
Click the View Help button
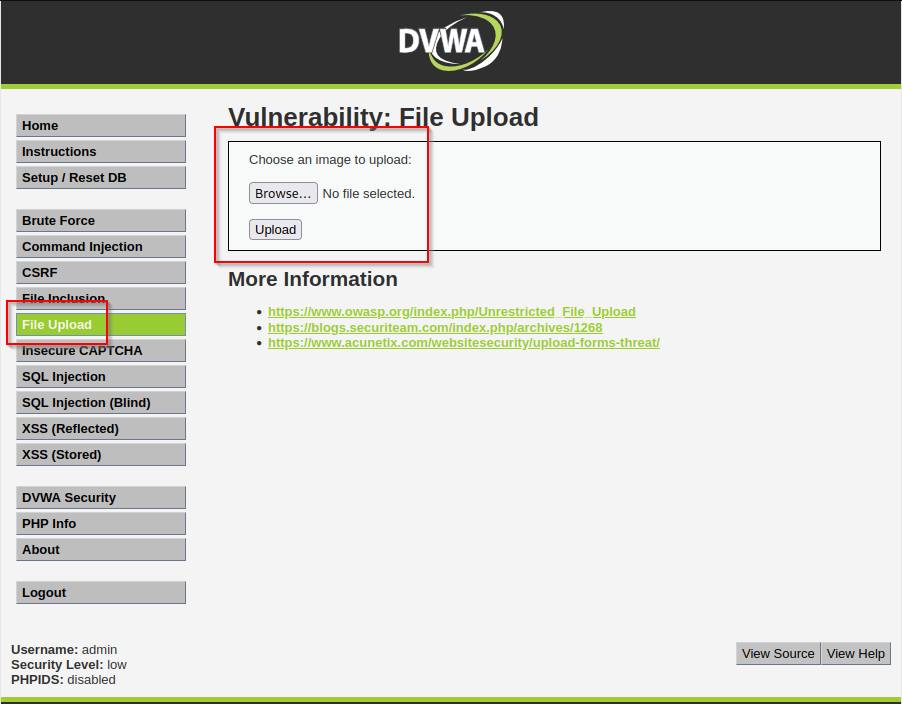(855, 653)
